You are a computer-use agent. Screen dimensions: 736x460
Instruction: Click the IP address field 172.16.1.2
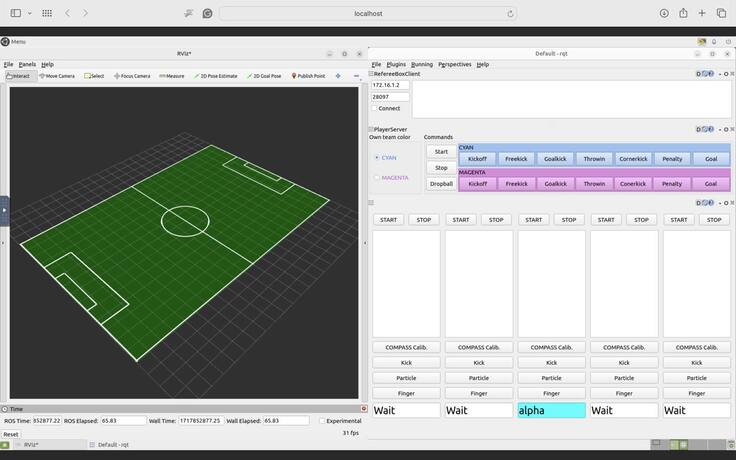(x=390, y=85)
